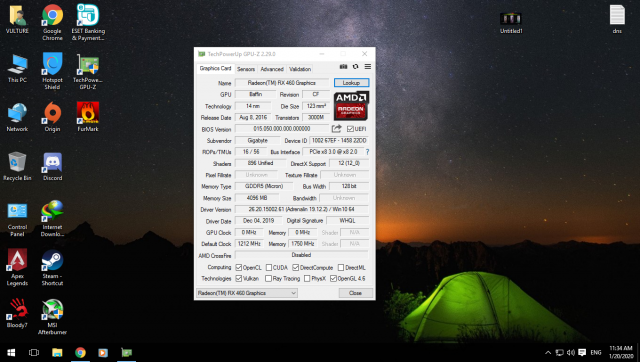Click the Subvendor Gigabyte field
The image size is (640, 362).
pos(258,140)
